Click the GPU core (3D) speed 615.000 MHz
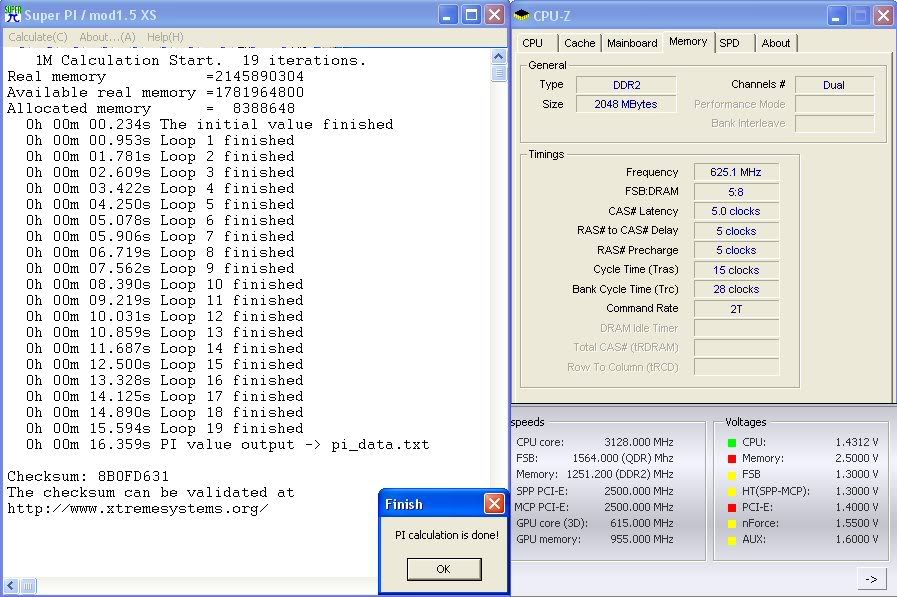897x597 pixels. (x=642, y=523)
